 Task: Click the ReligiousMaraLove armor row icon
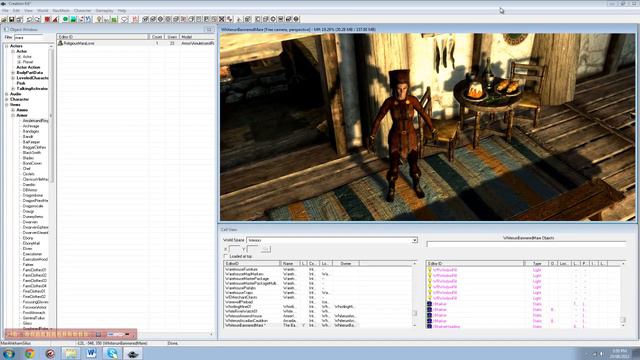point(60,43)
